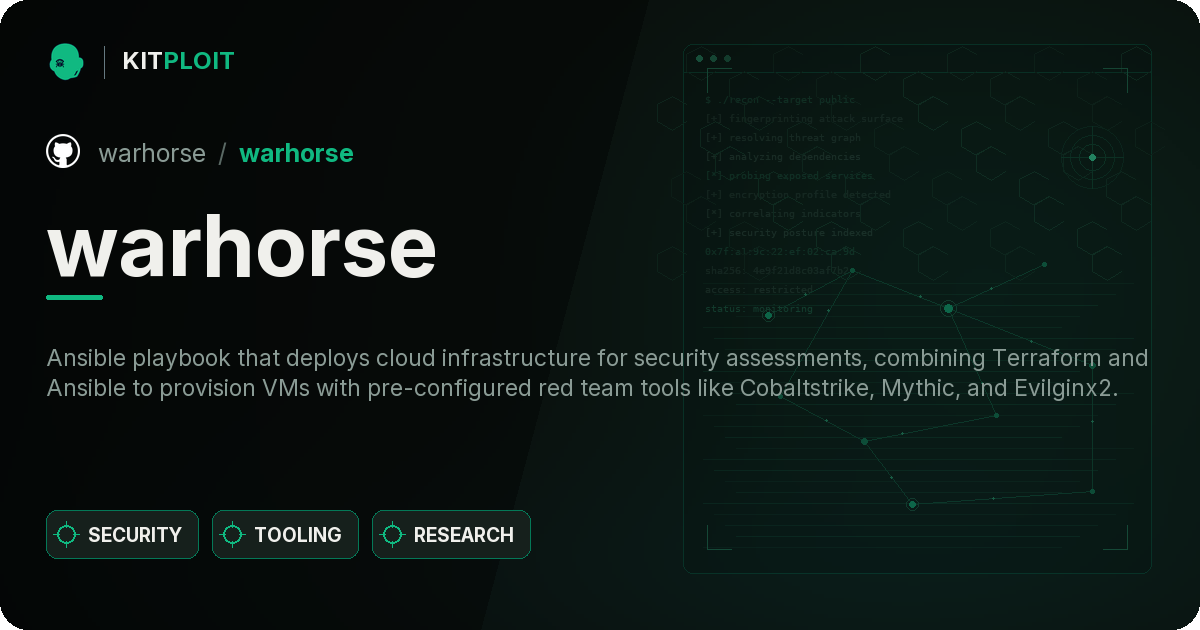Click the KitPloit mascot logo icon
Viewport: 1200px width, 630px height.
(66, 61)
